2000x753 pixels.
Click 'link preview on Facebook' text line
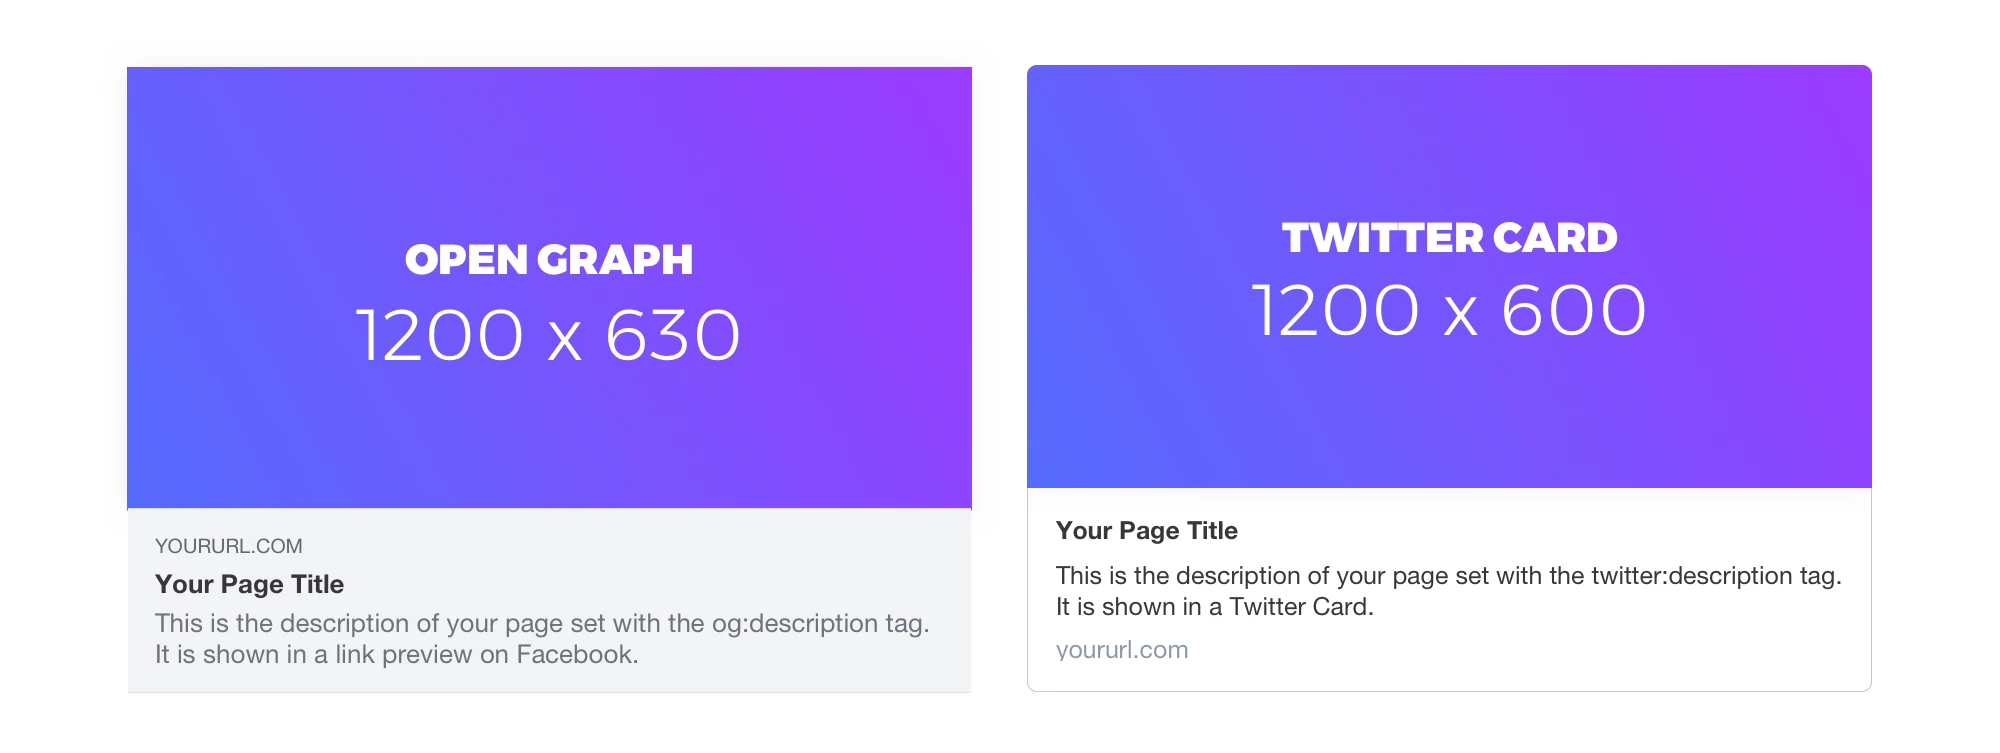[x=397, y=655]
